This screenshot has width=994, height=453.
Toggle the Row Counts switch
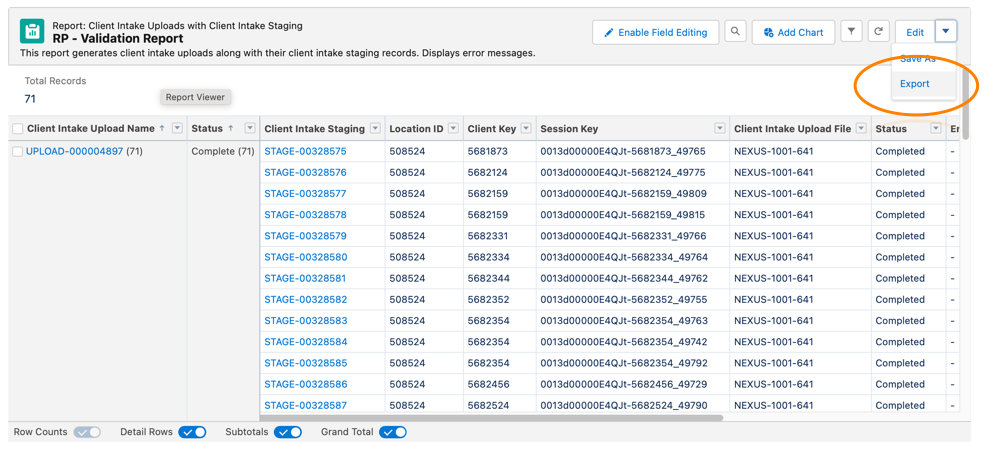pyautogui.click(x=88, y=432)
